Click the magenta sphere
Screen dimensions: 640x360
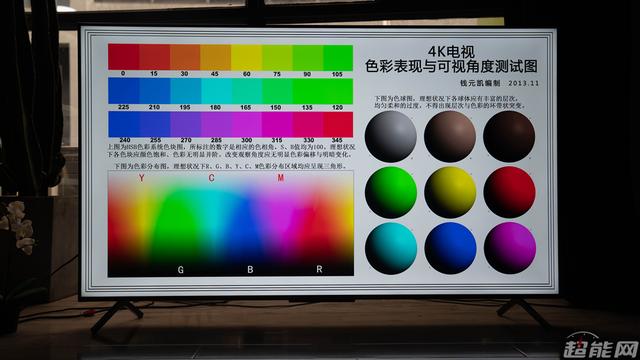[510, 248]
